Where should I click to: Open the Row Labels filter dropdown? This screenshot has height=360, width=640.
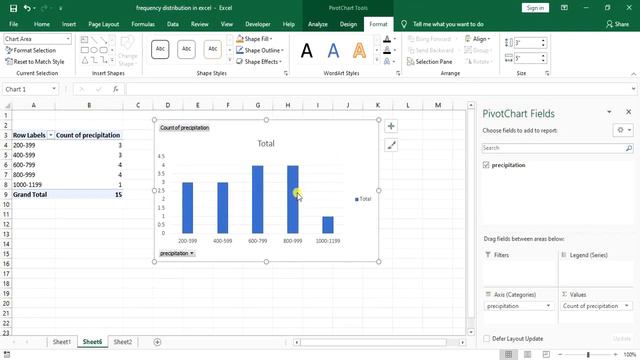[51, 135]
